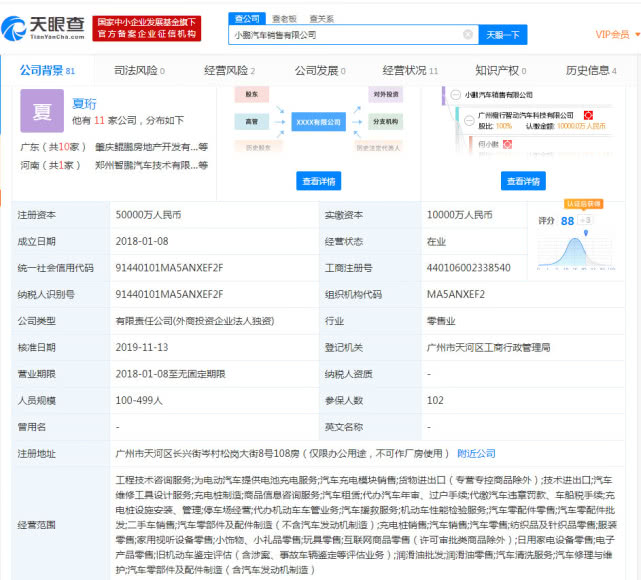This screenshot has width=641, height=580.
Task: Click 查看详情 under the company relation diagram
Action: [318, 181]
